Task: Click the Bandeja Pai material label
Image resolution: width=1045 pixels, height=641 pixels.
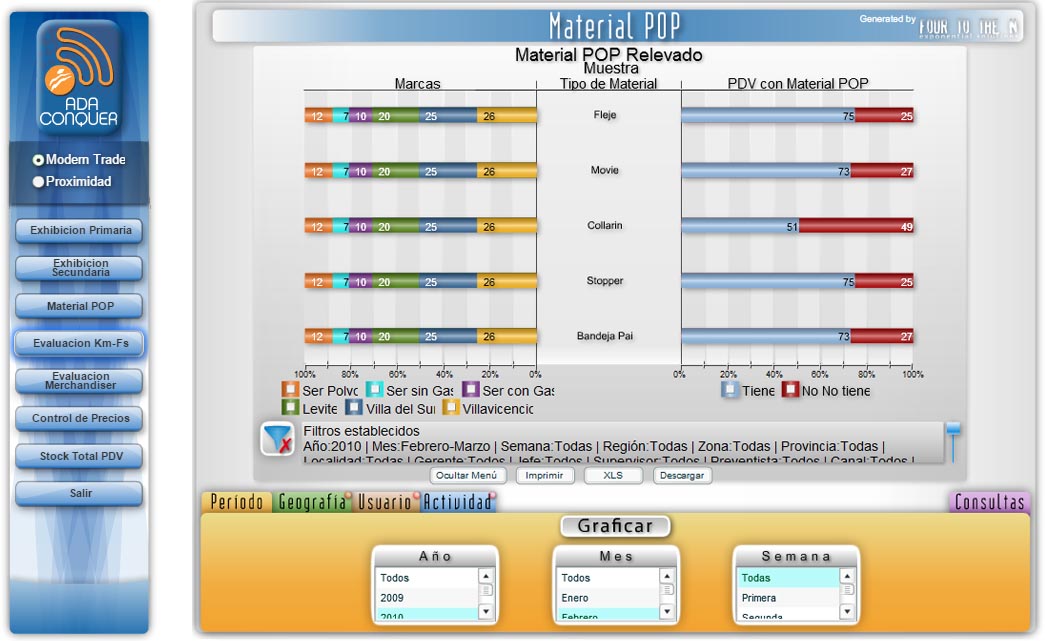Action: (x=605, y=336)
